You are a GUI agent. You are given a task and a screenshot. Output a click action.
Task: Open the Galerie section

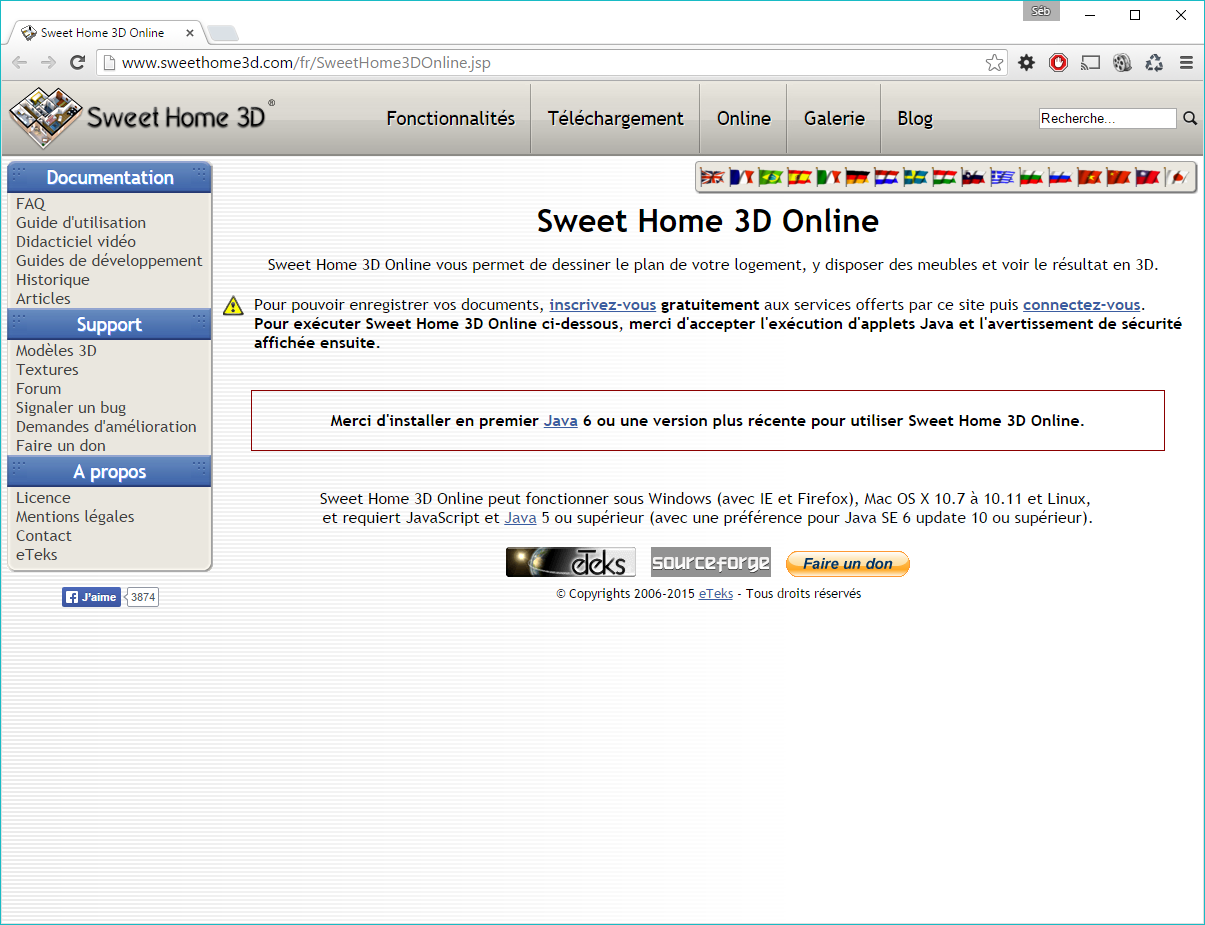[x=834, y=118]
